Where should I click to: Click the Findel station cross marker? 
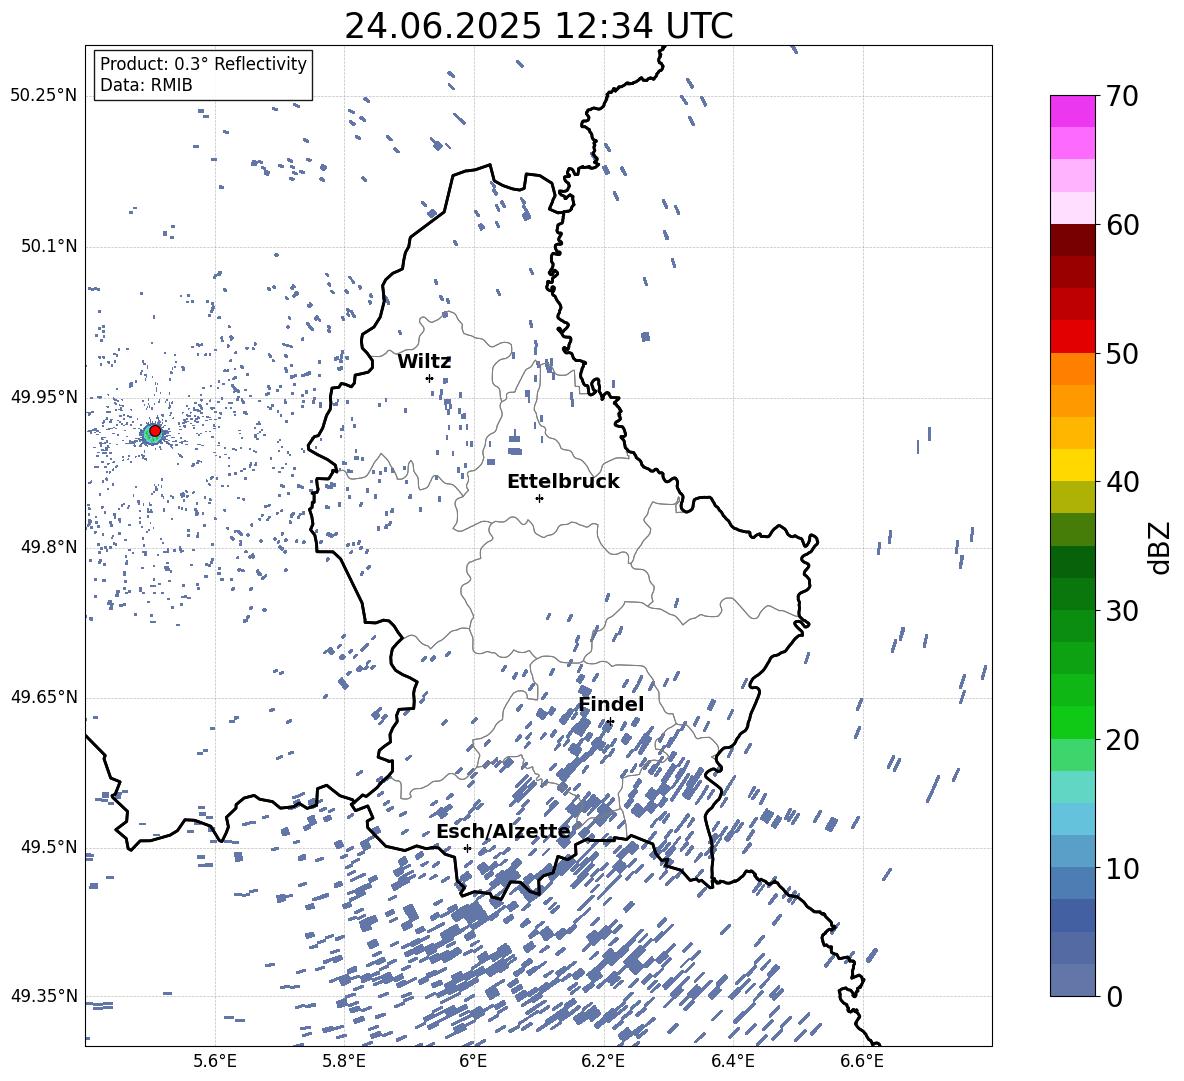609,722
